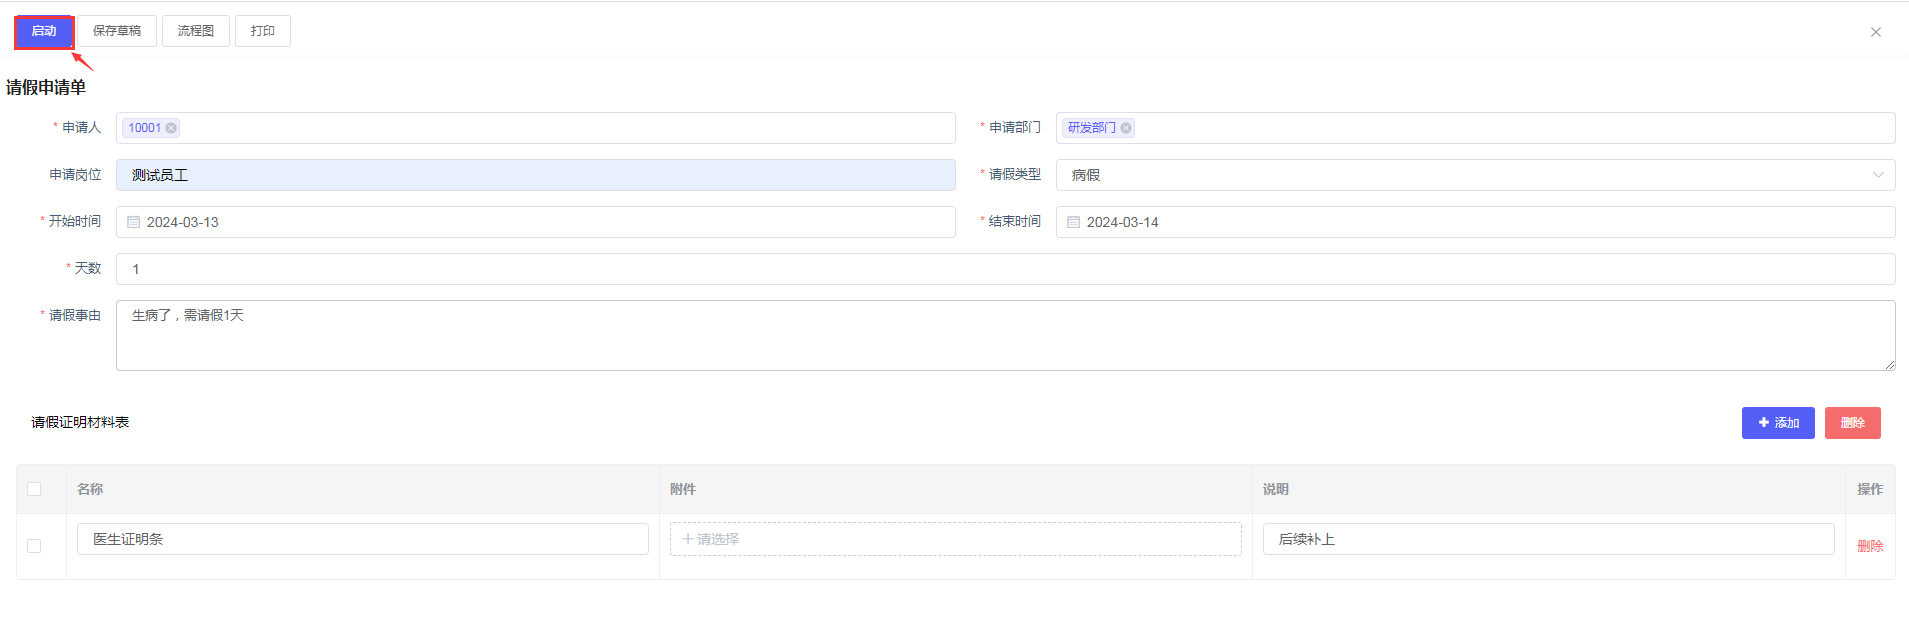Remove the 10001 applicant tag
This screenshot has height=625, width=1909.
pyautogui.click(x=171, y=128)
